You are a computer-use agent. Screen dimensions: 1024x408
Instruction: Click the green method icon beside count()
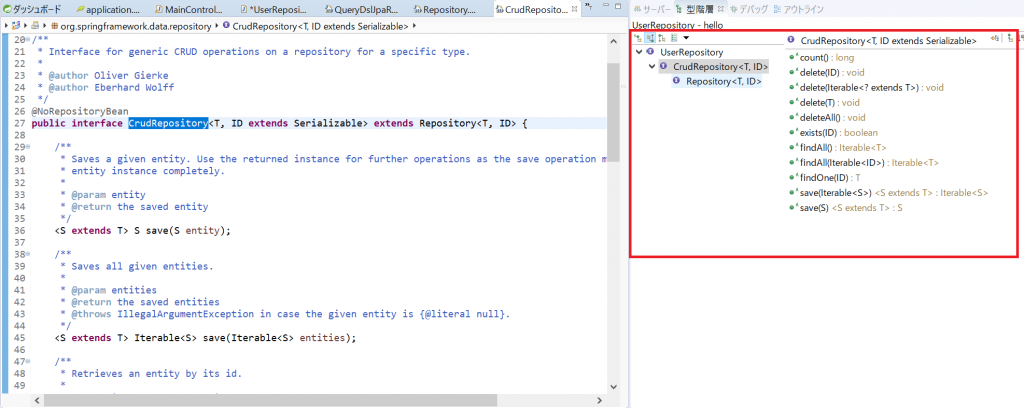(793, 57)
